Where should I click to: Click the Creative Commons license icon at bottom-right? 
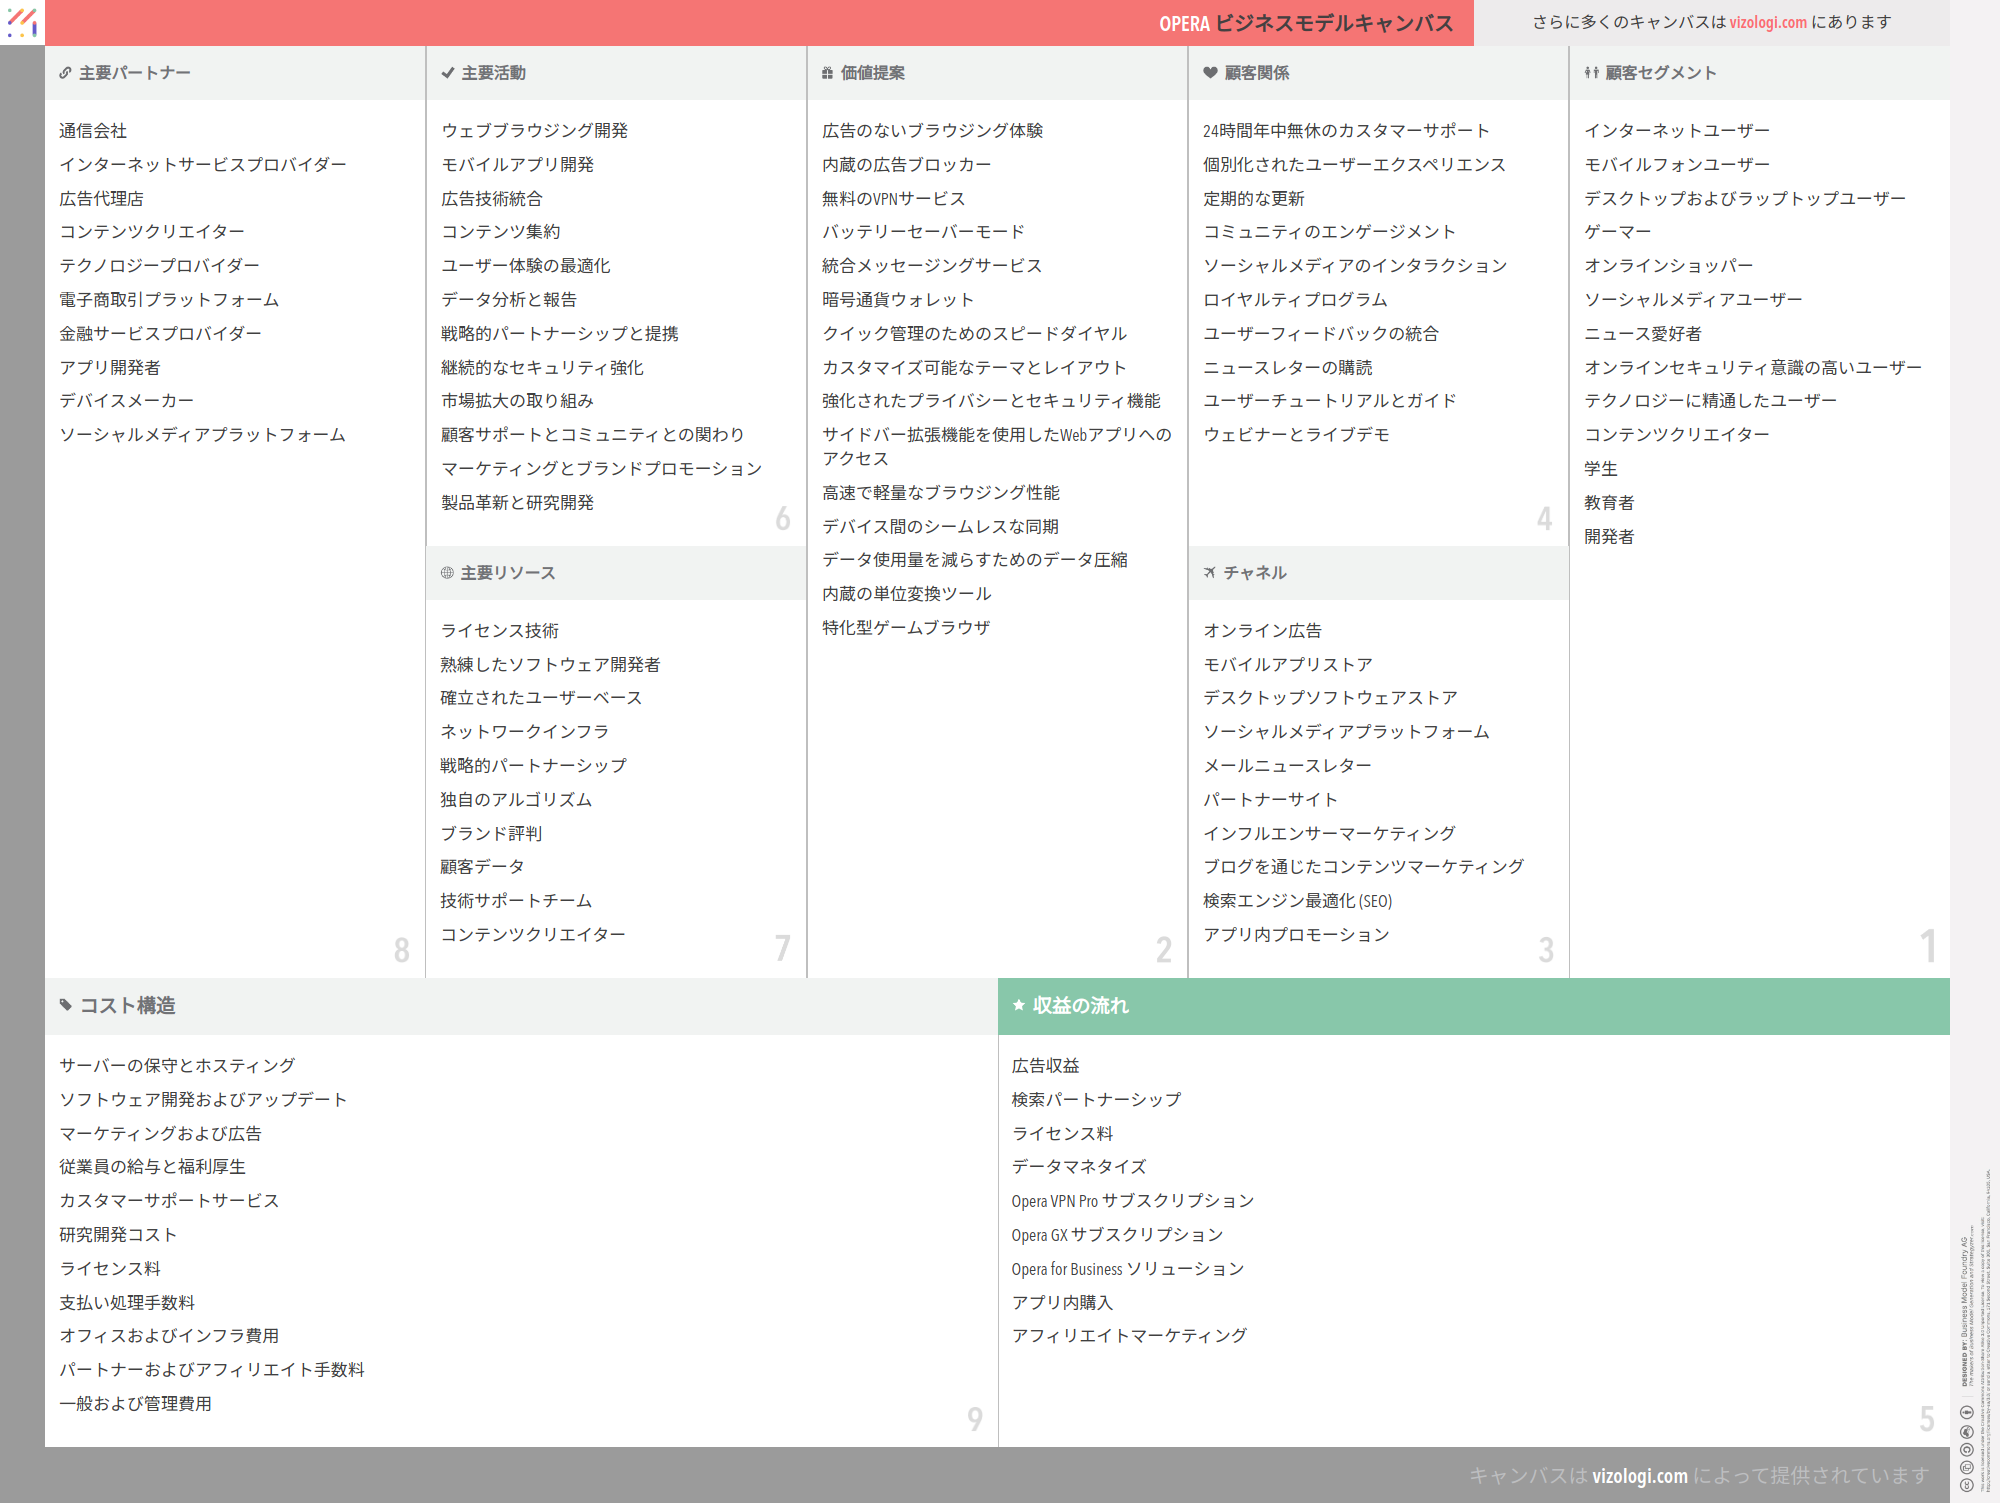[x=1966, y=1484]
